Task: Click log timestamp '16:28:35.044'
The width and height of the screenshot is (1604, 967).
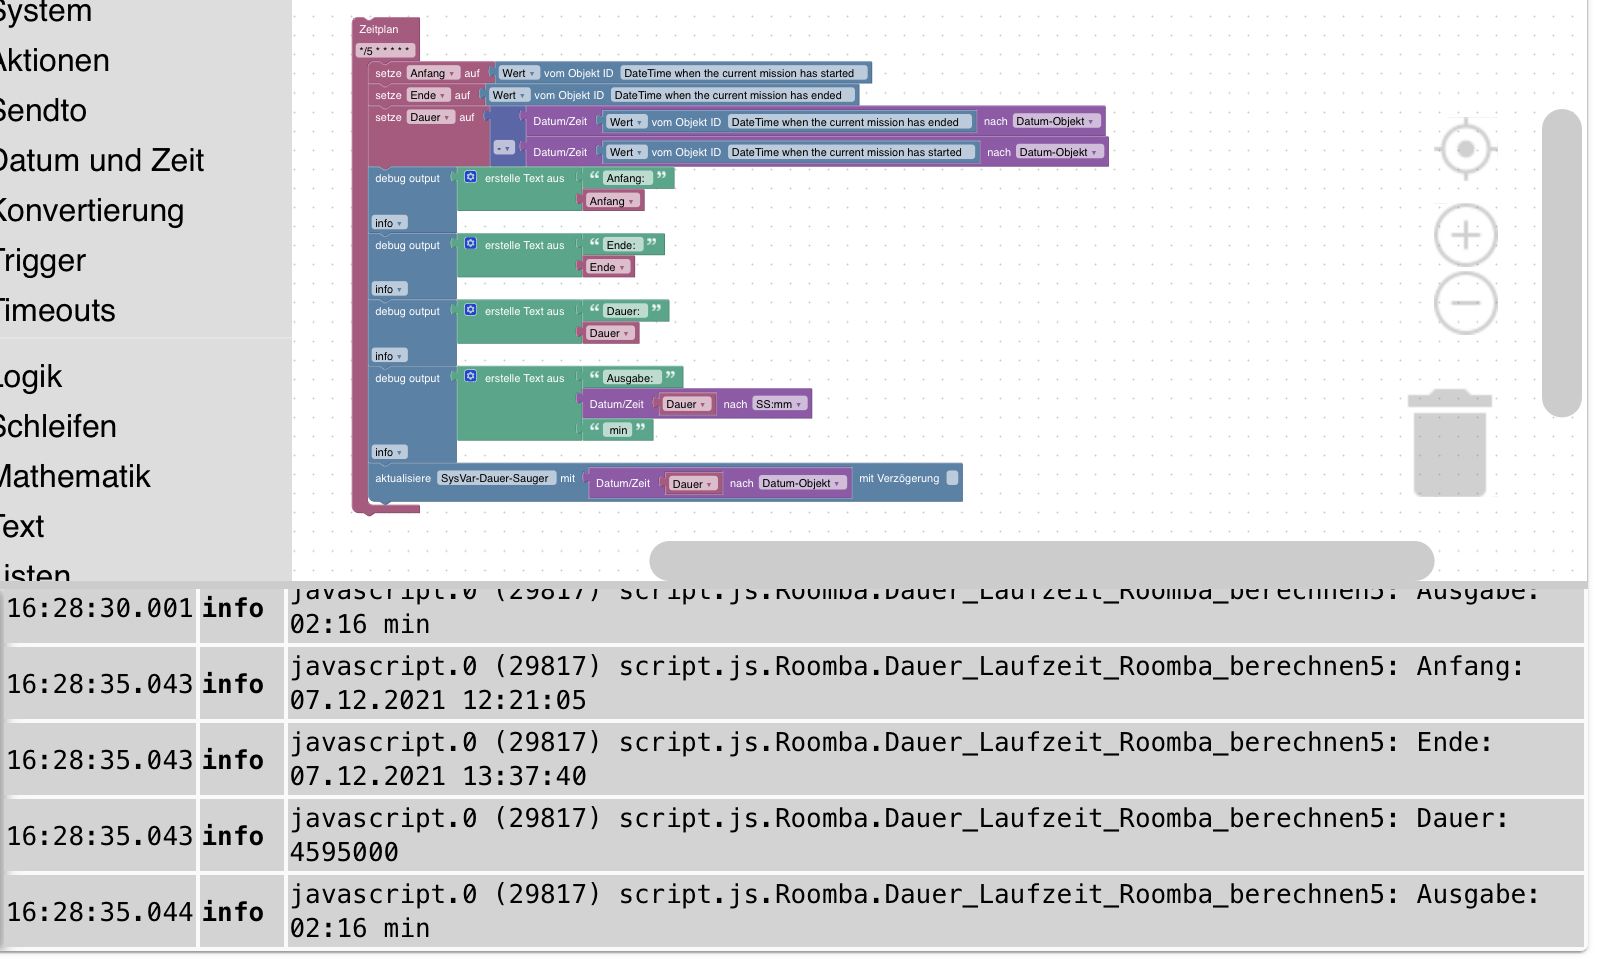Action: coord(100,912)
